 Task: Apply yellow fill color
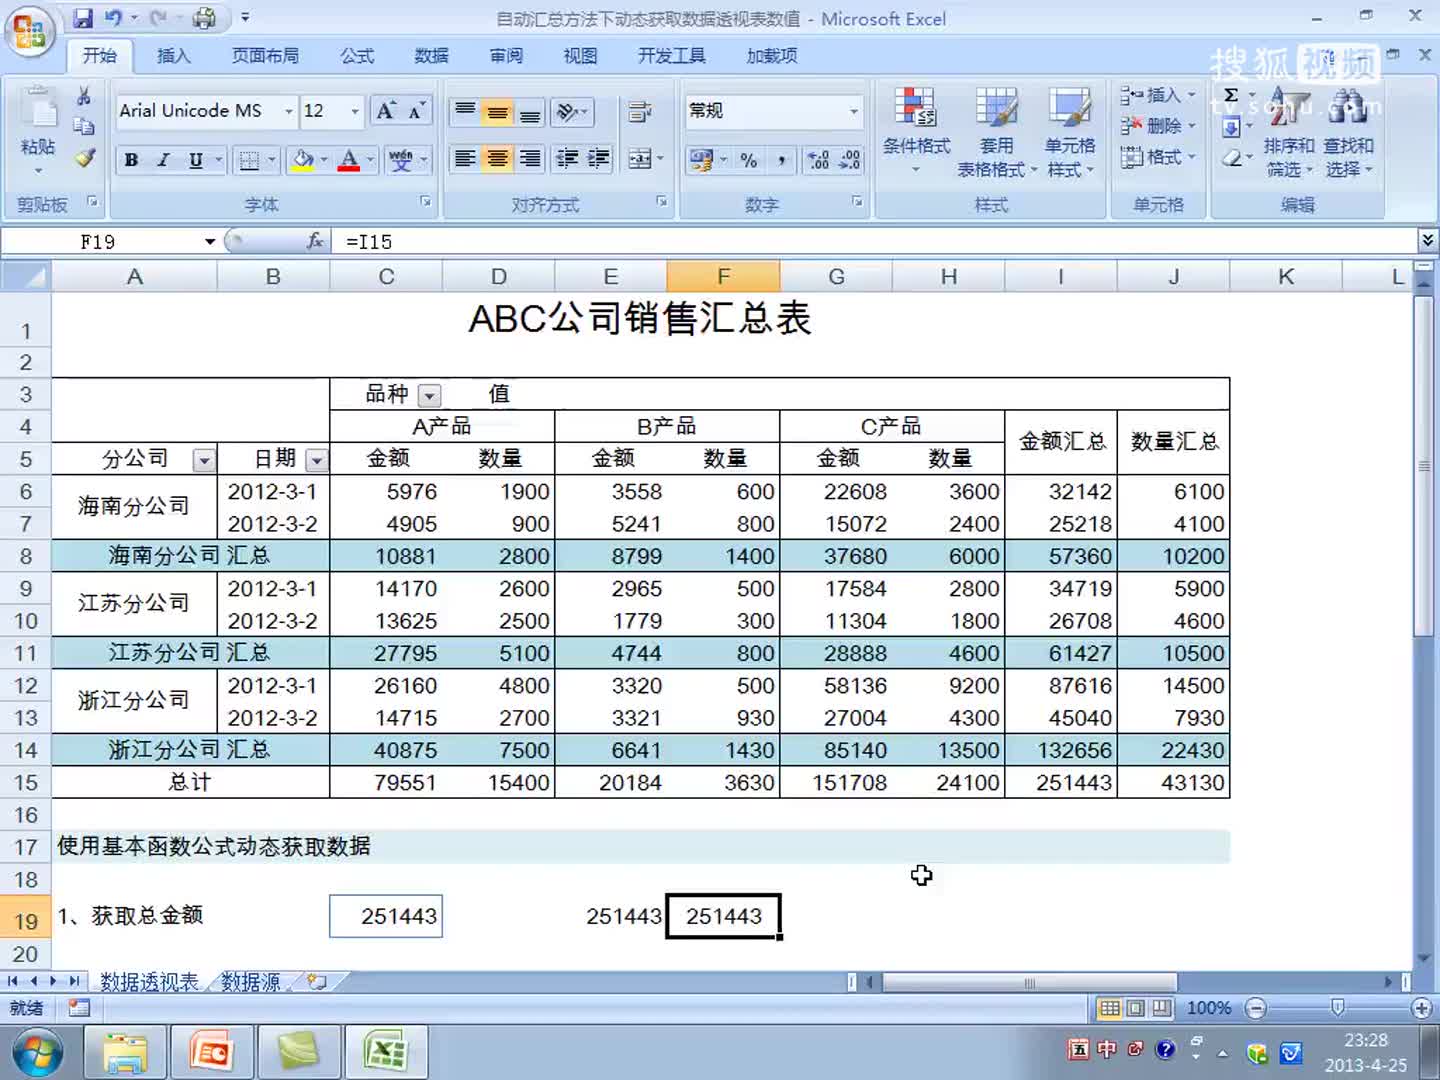302,160
